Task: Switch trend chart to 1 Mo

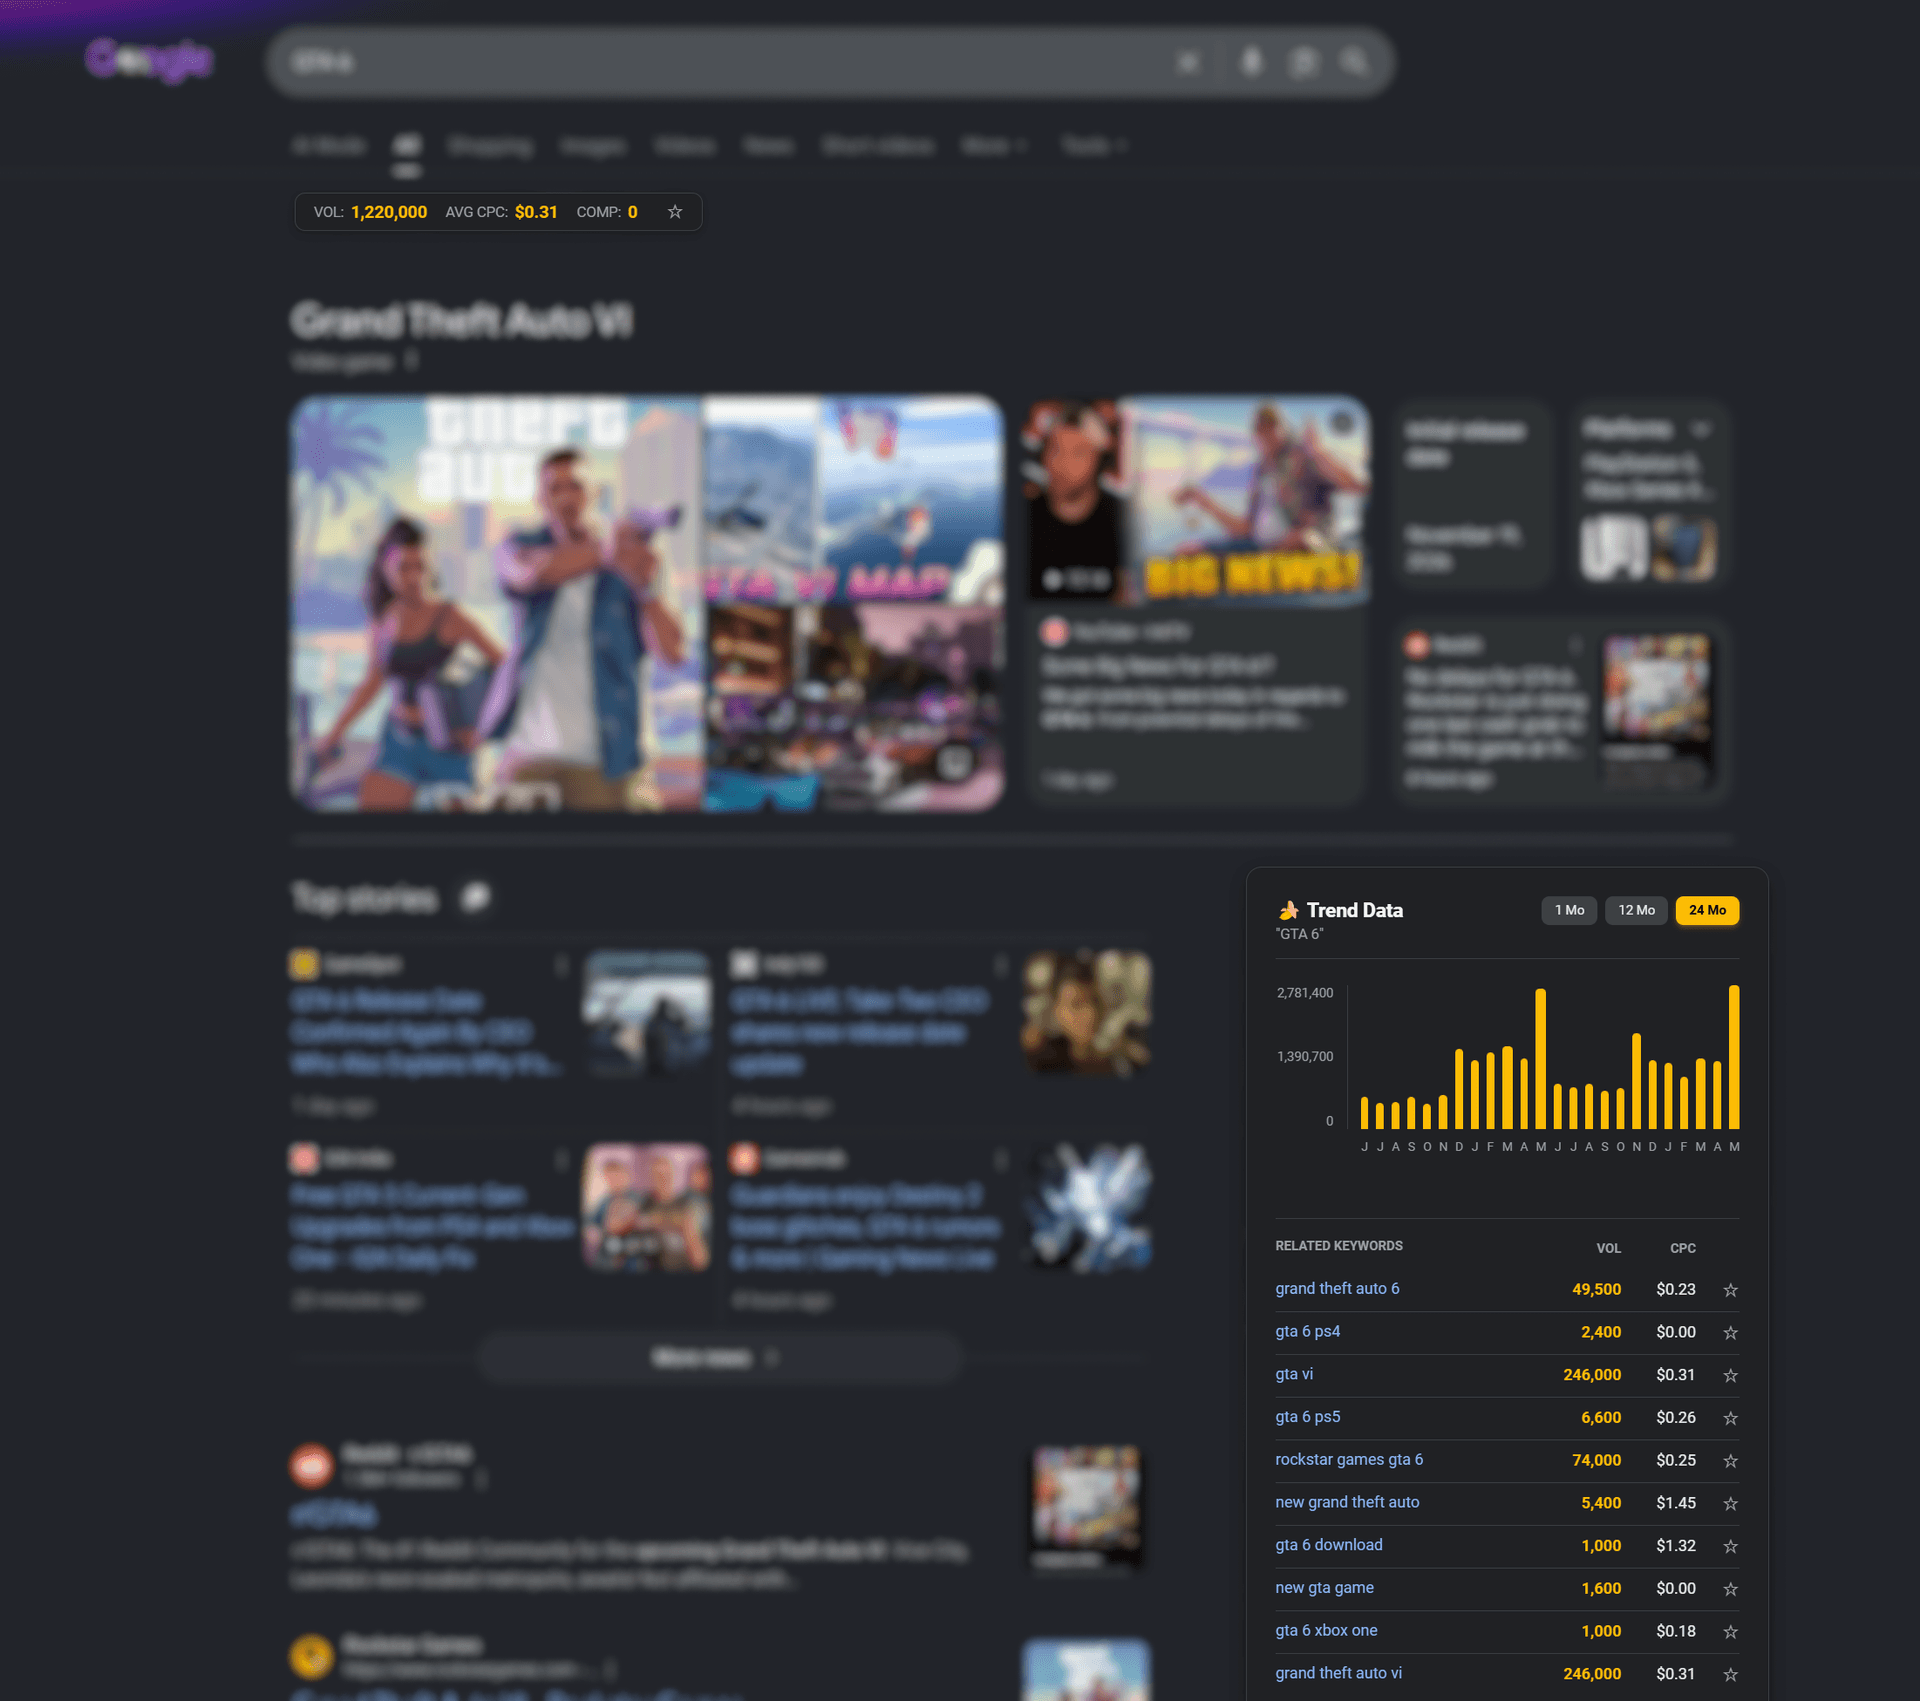Action: (x=1569, y=910)
